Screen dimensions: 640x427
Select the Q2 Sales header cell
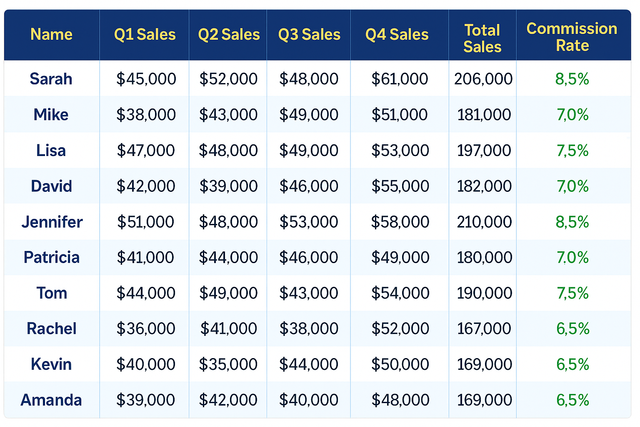[x=228, y=35]
